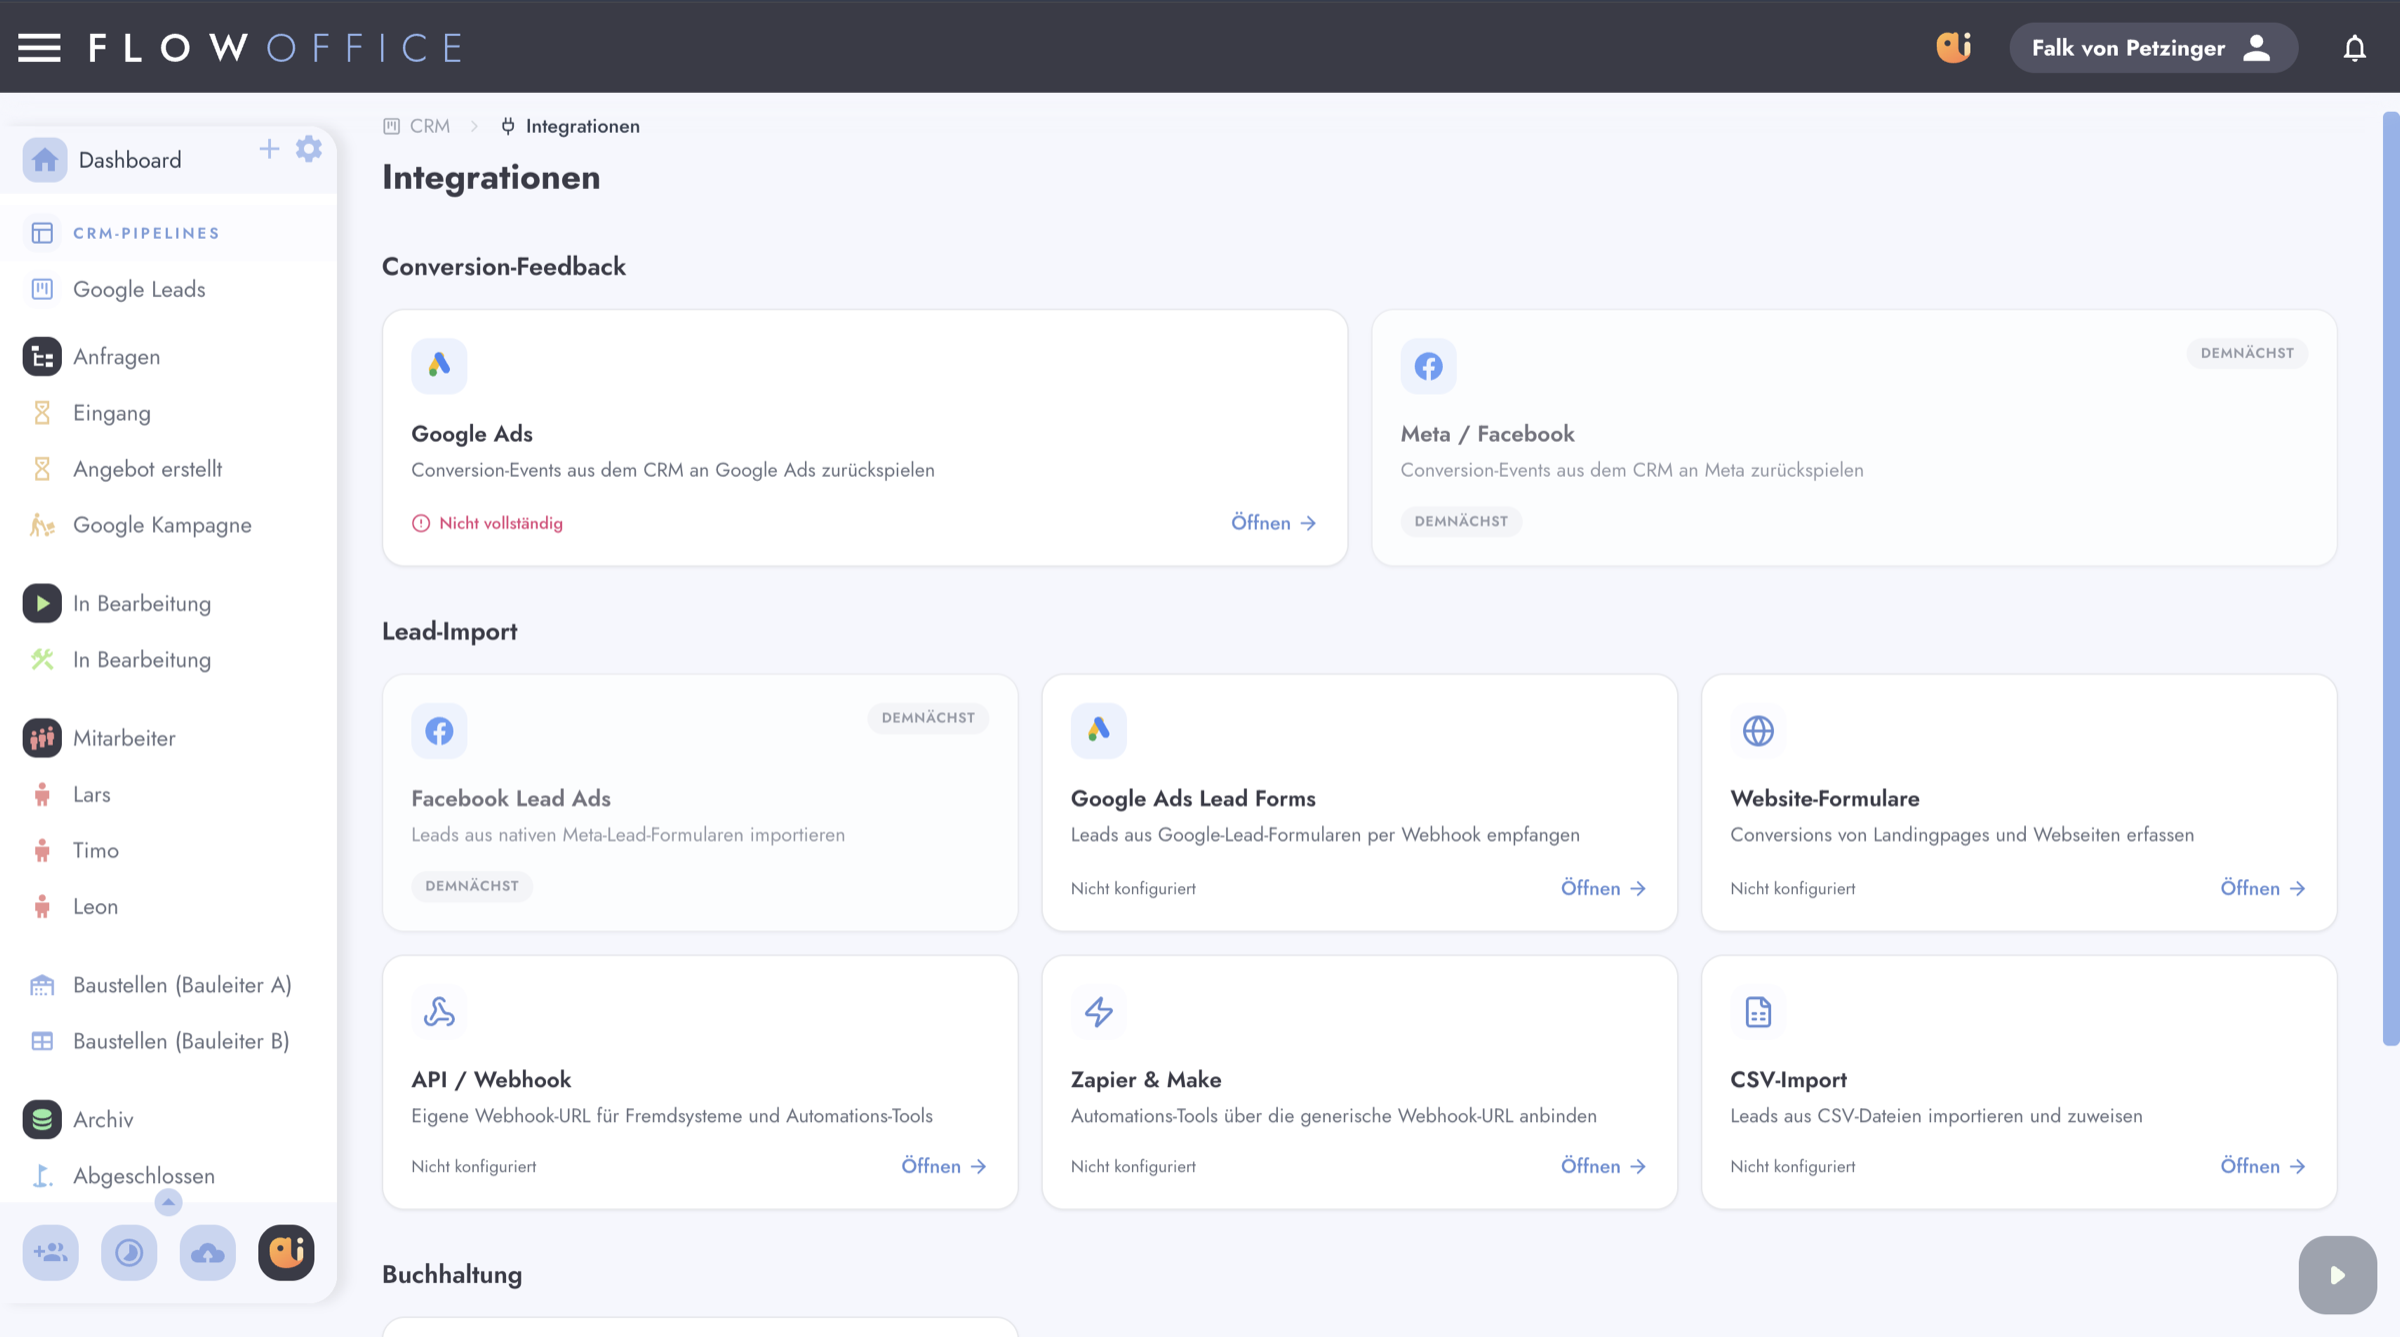Open CSV-Import integration
Viewport: 2400px width, 1337px height.
pos(2263,1166)
